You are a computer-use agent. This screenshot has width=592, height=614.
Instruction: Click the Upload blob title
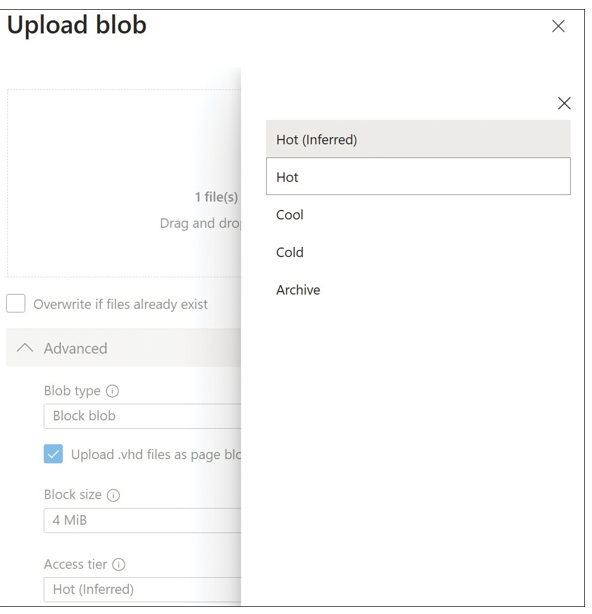77,25
